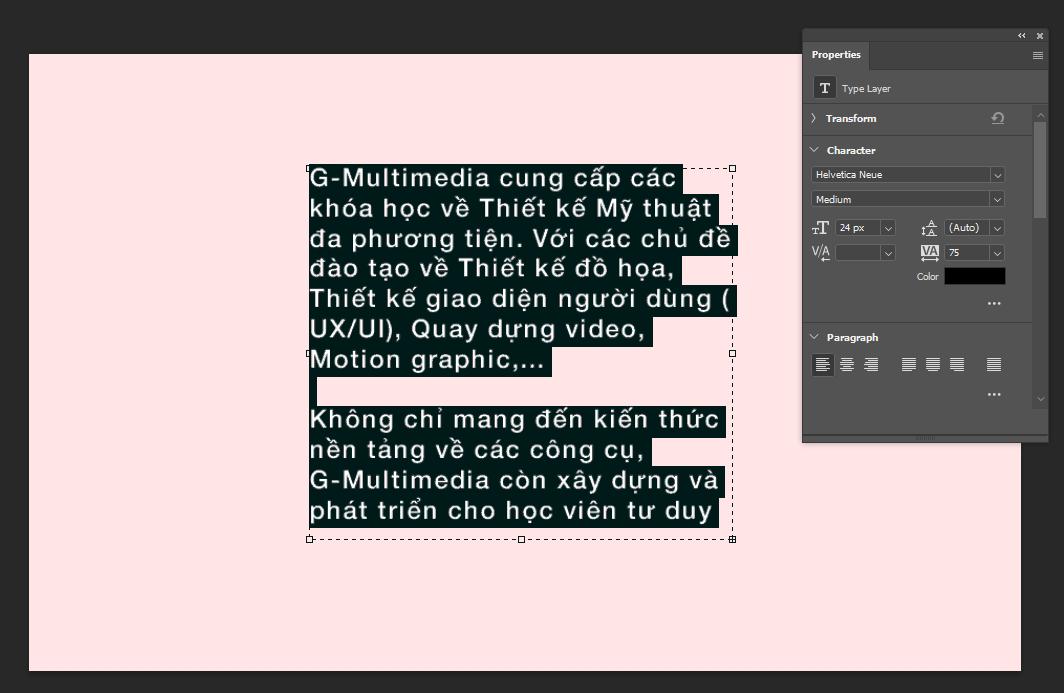
Task: Open the Helvetica Neue font family dropdown
Action: [997, 174]
